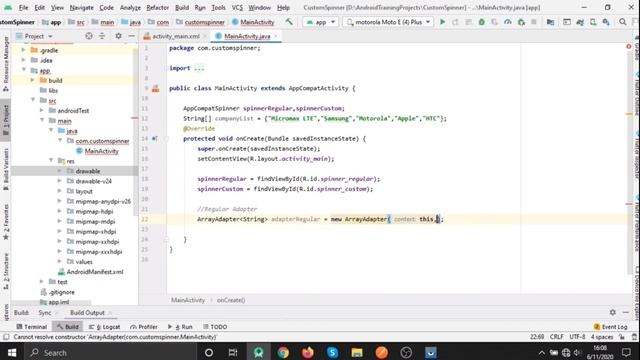Click the Windows taskbar Search box
Image resolution: width=640 pixels, height=360 pixels.
[110, 352]
